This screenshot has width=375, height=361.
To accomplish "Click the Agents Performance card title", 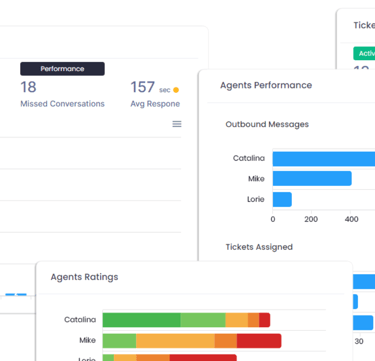I will click(x=266, y=85).
